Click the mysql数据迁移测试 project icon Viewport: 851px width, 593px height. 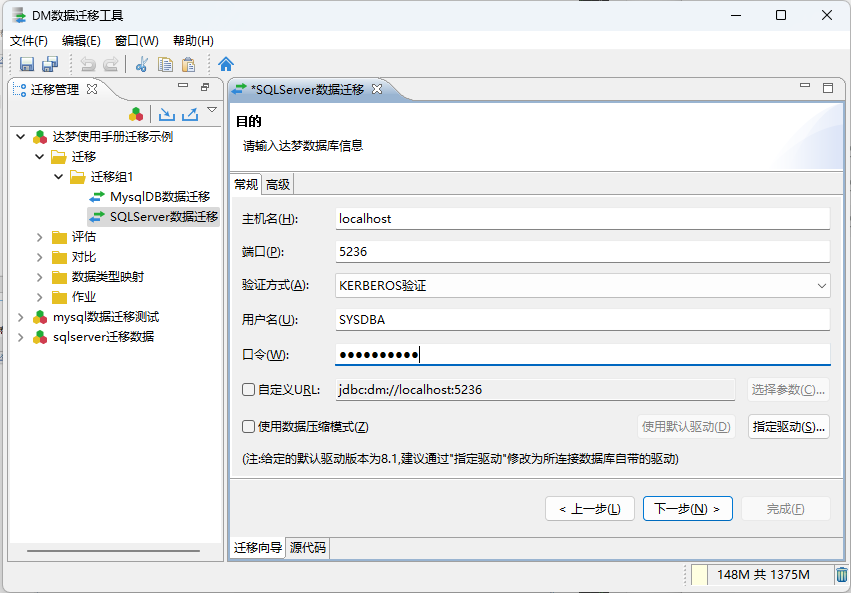pyautogui.click(x=40, y=317)
